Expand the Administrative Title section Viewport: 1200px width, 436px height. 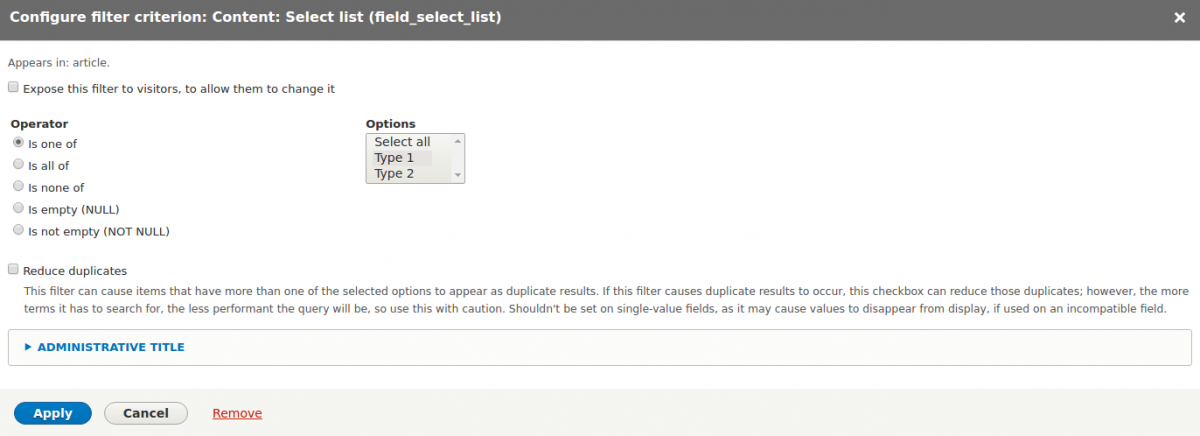pos(110,347)
